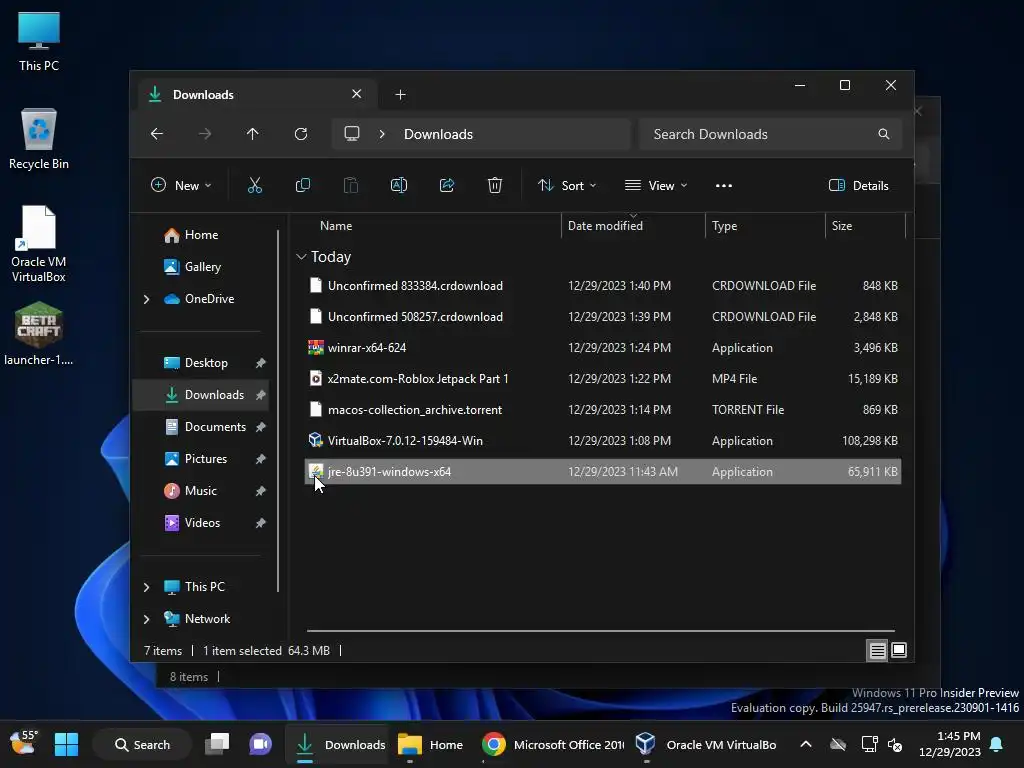
Task: Open Chrome Microsoft Office window from taskbar
Action: tap(553, 744)
